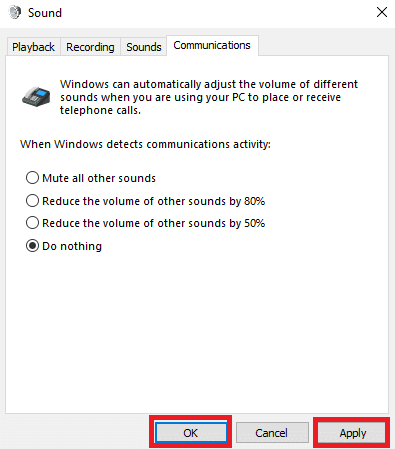Click the 'Mute all other sounds' label text

(99, 178)
